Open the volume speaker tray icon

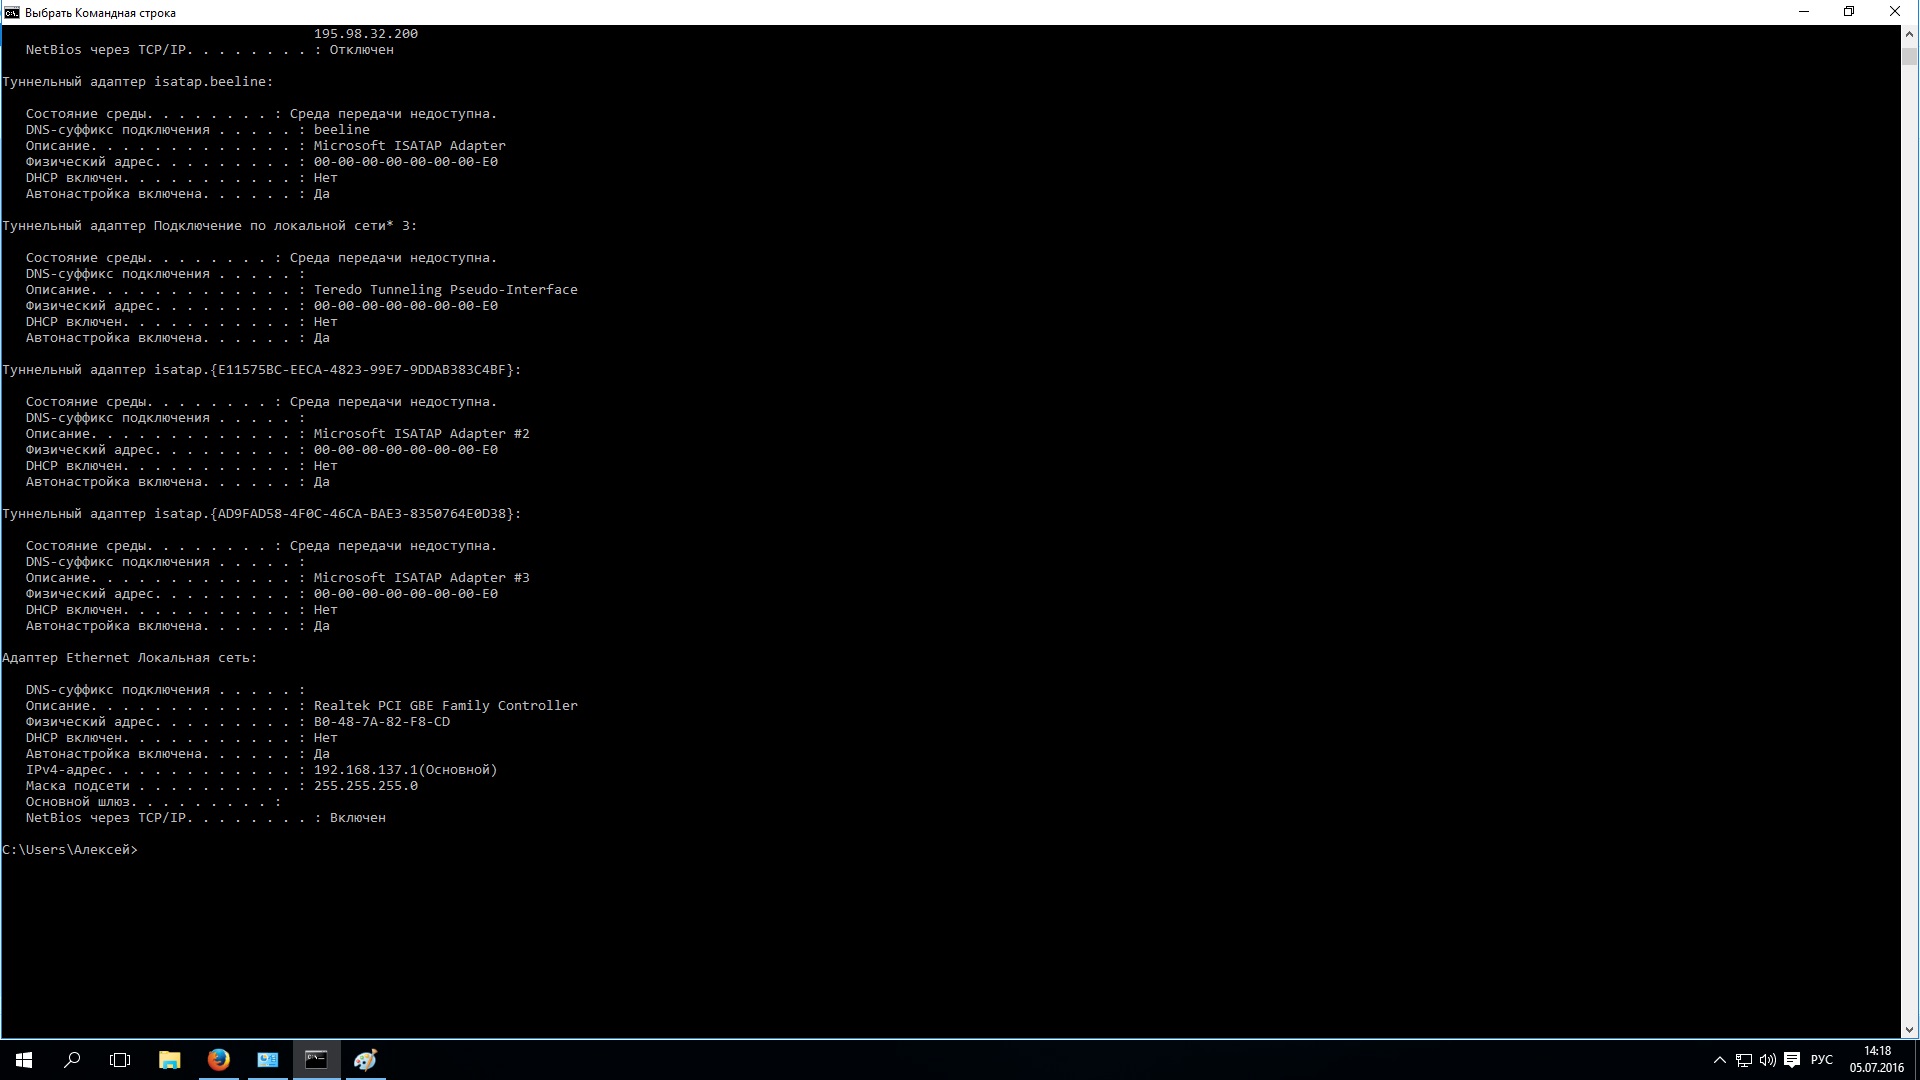pos(1767,1060)
